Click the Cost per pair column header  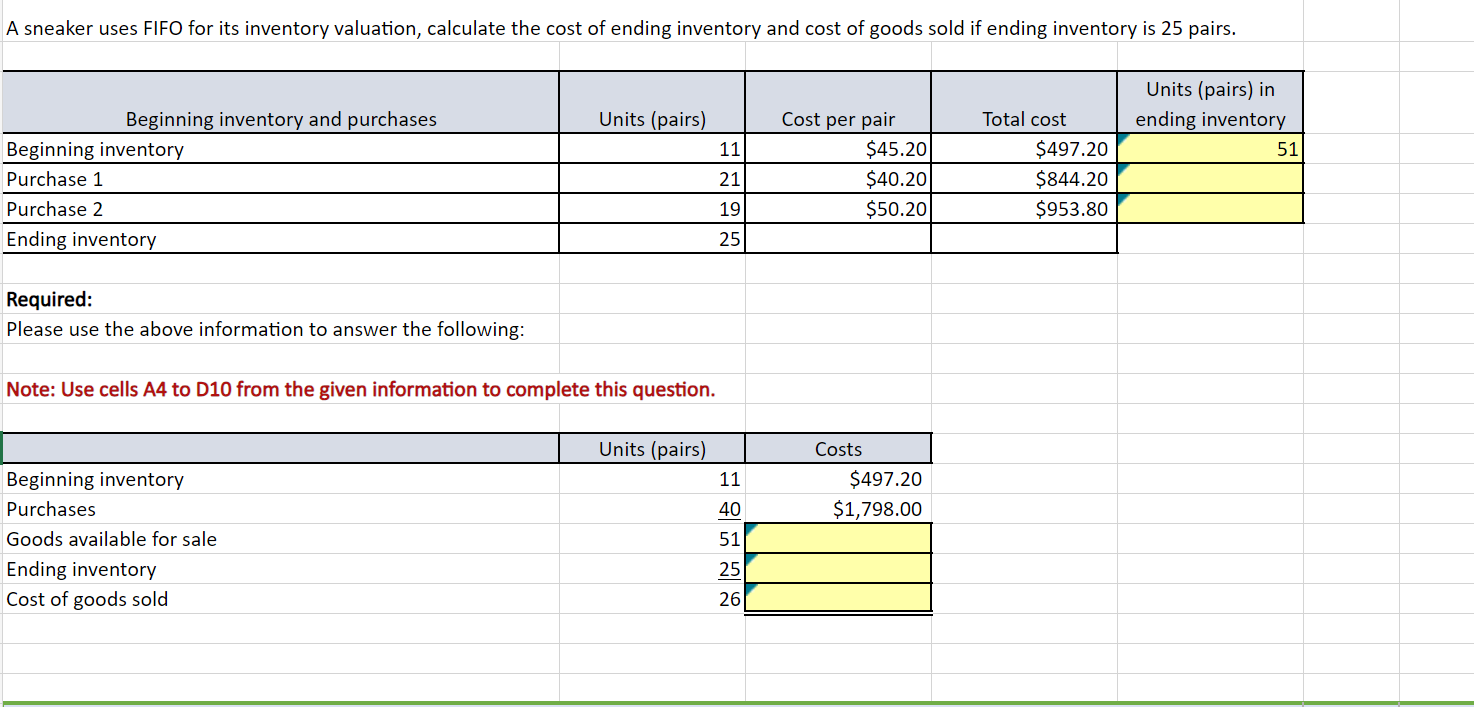[838, 118]
